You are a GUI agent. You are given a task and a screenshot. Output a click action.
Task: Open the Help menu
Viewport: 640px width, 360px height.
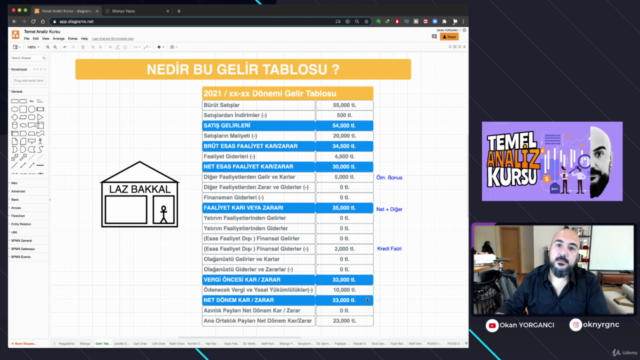tap(84, 38)
